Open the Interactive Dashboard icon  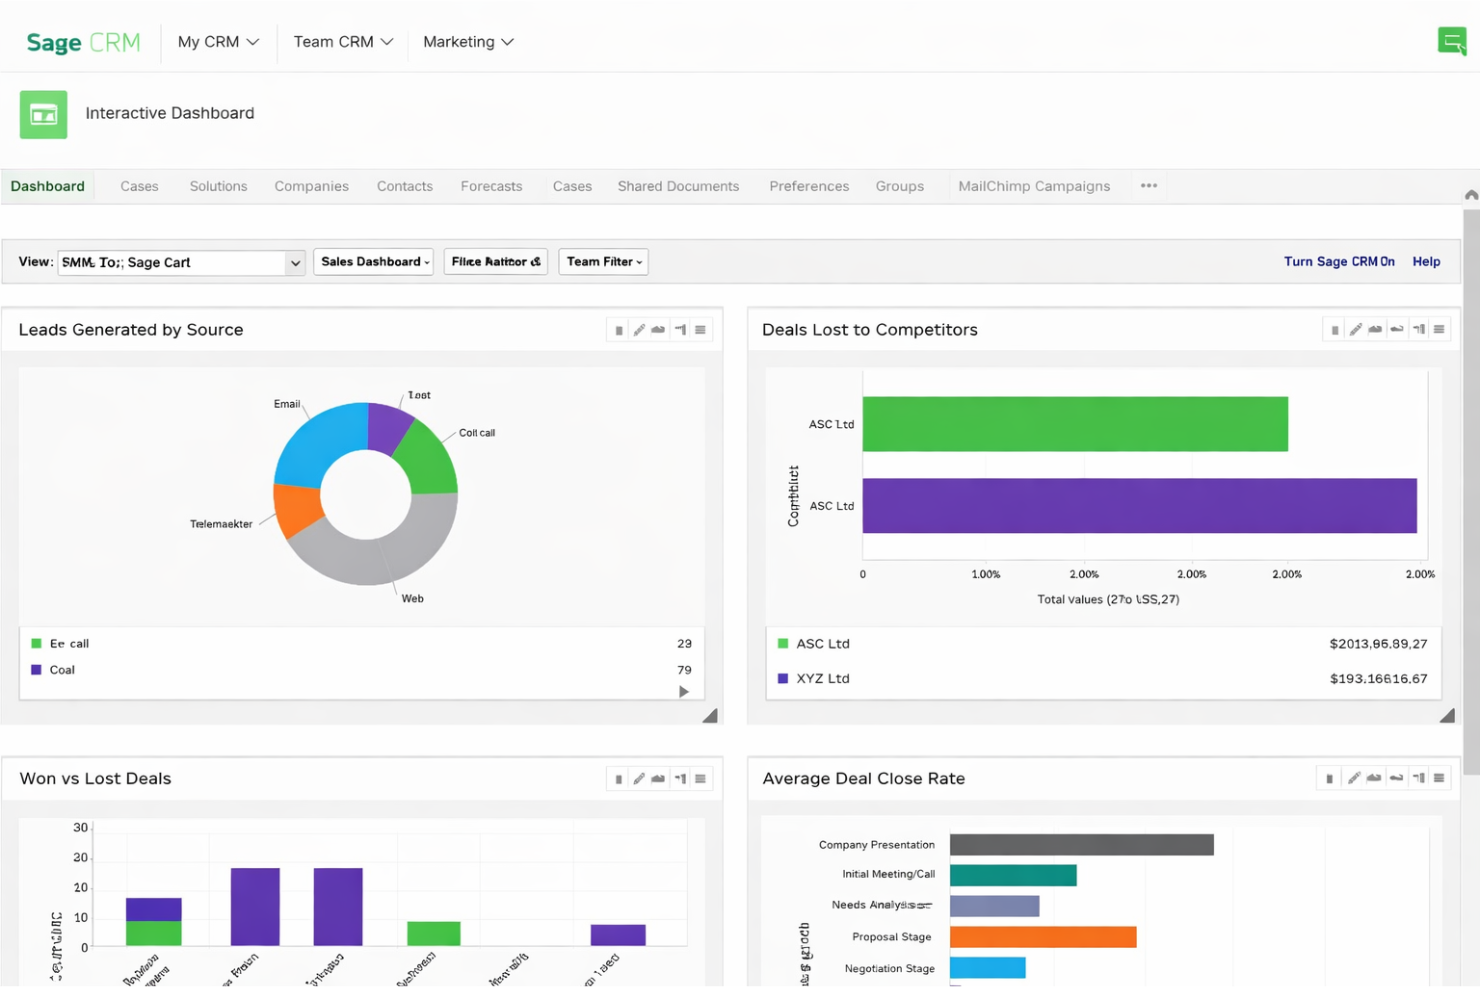pyautogui.click(x=43, y=114)
